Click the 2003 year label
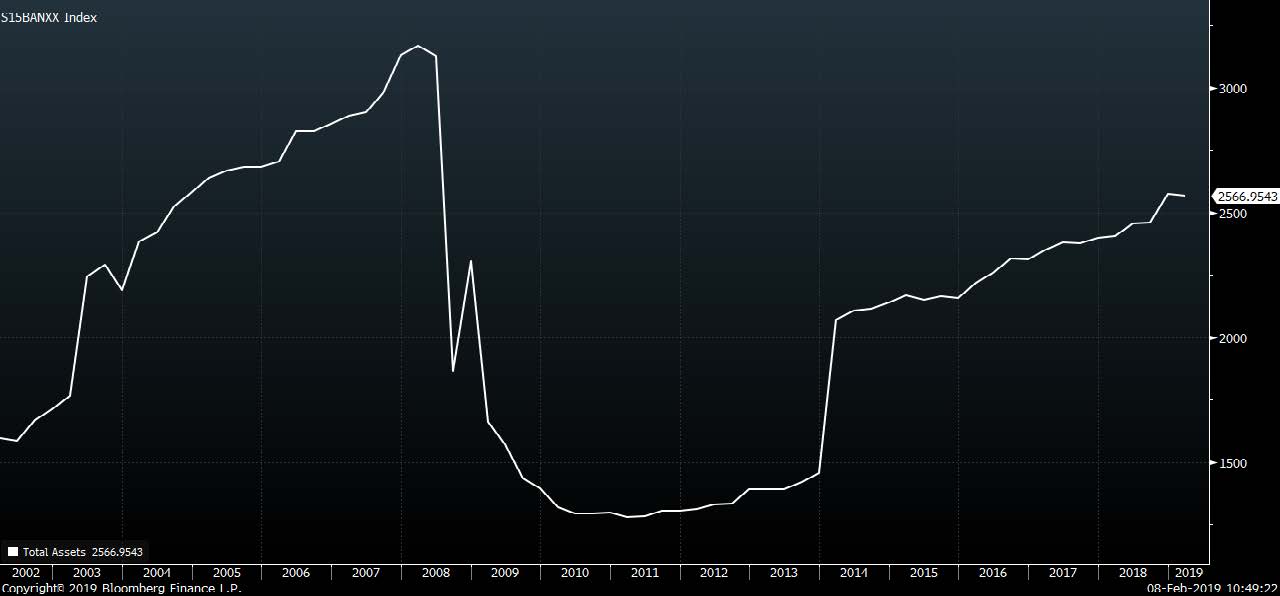Viewport: 1280px width, 596px height. pyautogui.click(x=87, y=573)
